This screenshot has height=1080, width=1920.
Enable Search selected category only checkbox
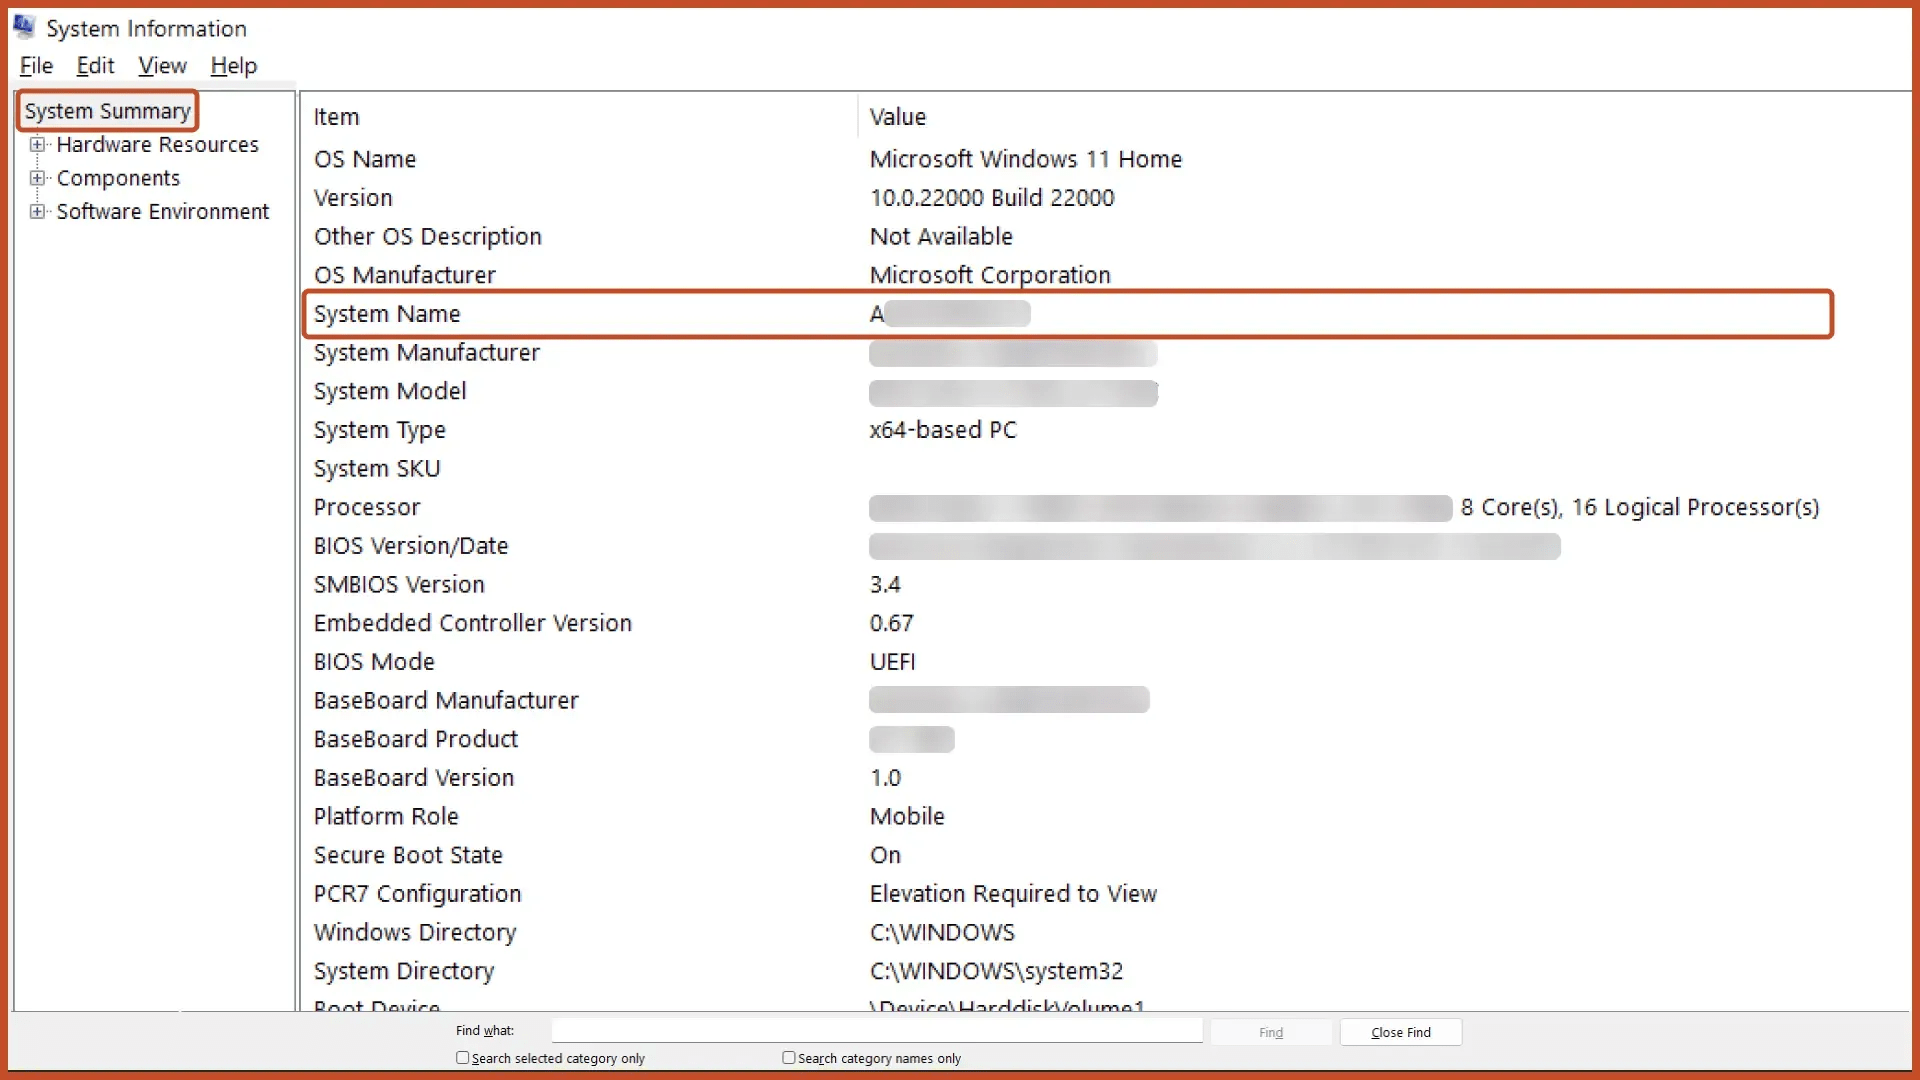463,1058
